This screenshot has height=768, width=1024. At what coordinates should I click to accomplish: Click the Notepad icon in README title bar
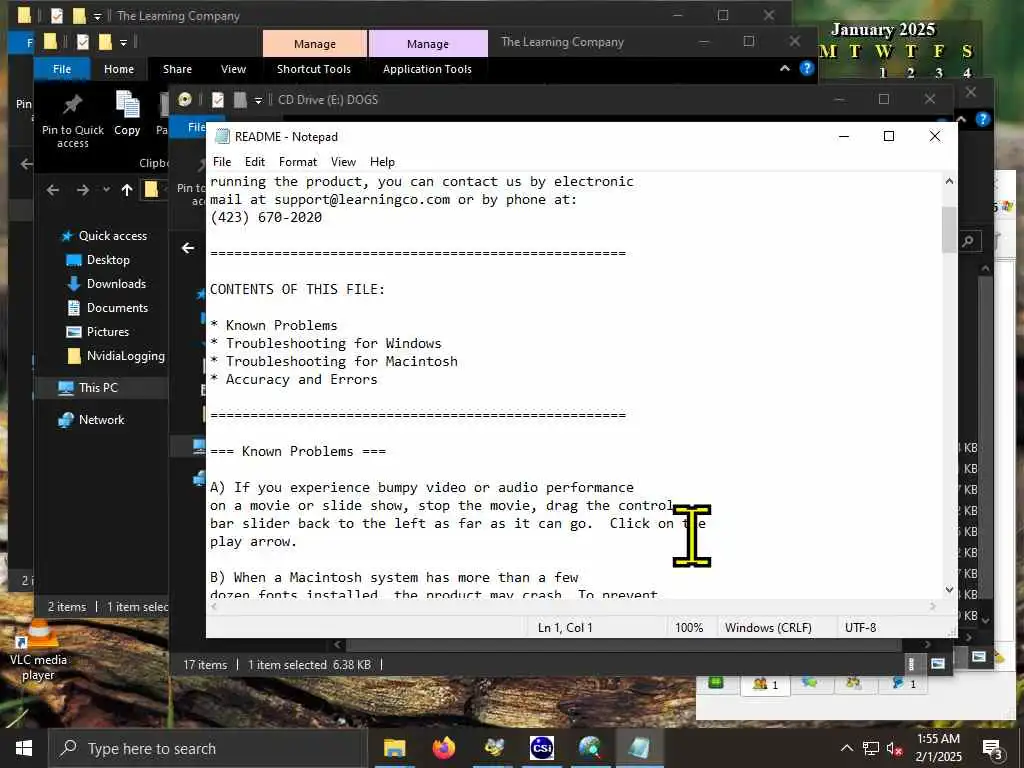click(222, 136)
